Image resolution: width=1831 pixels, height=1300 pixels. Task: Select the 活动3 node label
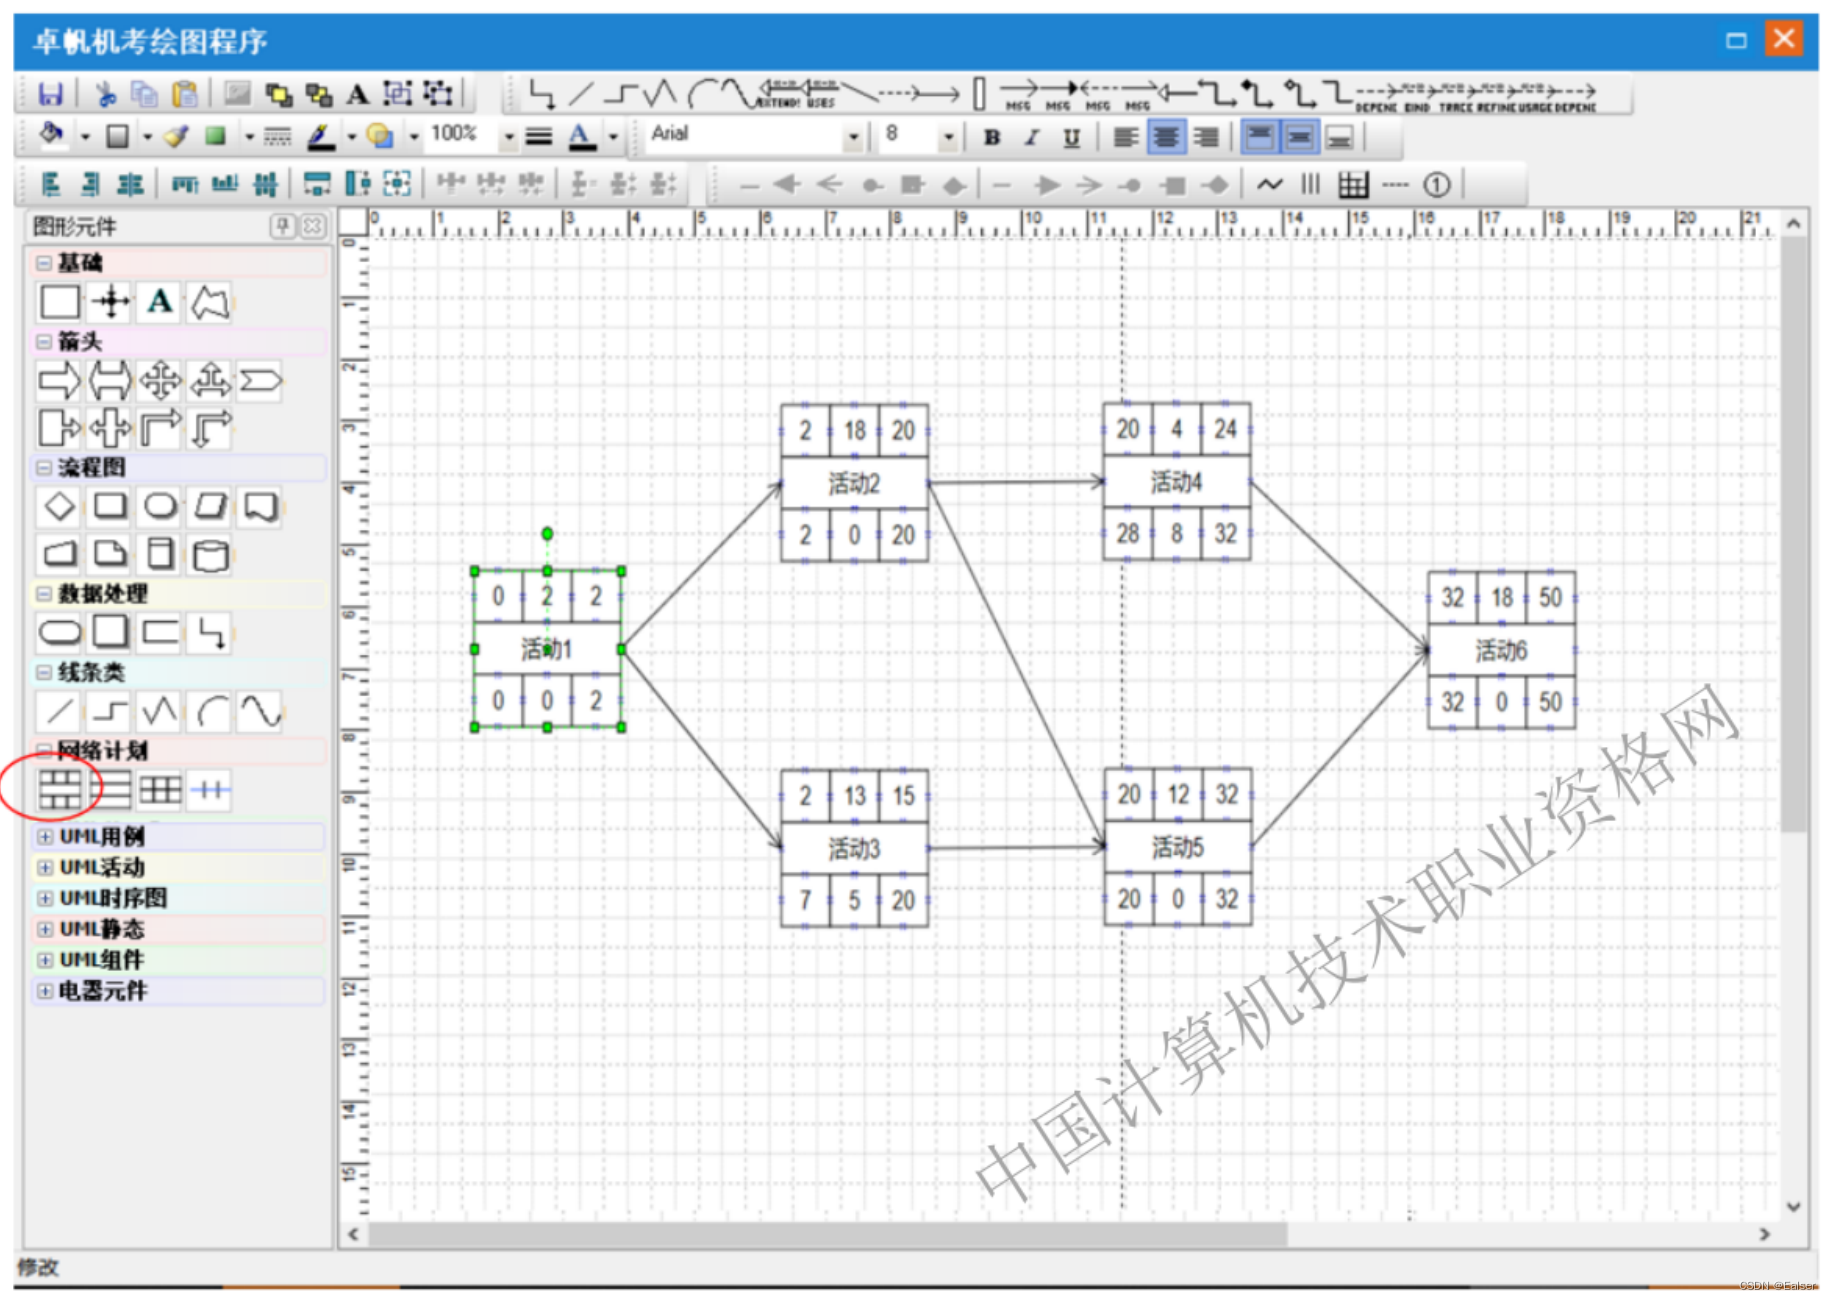point(854,849)
